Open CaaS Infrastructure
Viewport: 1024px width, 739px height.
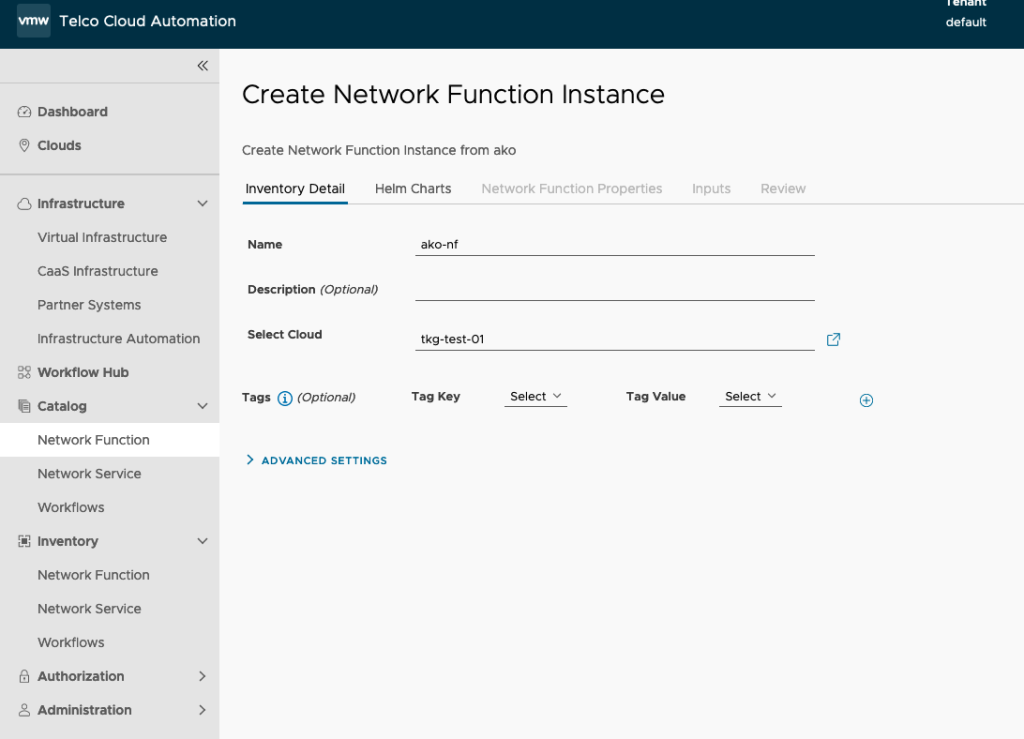coord(97,272)
